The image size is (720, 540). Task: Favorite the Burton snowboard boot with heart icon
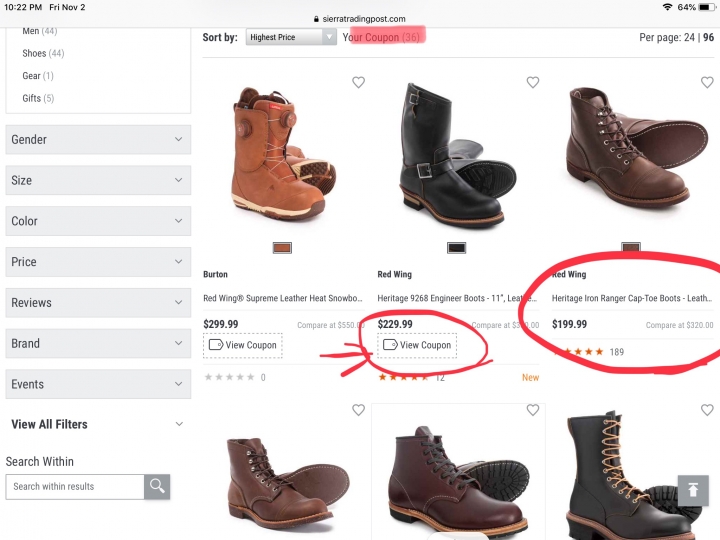pyautogui.click(x=358, y=82)
